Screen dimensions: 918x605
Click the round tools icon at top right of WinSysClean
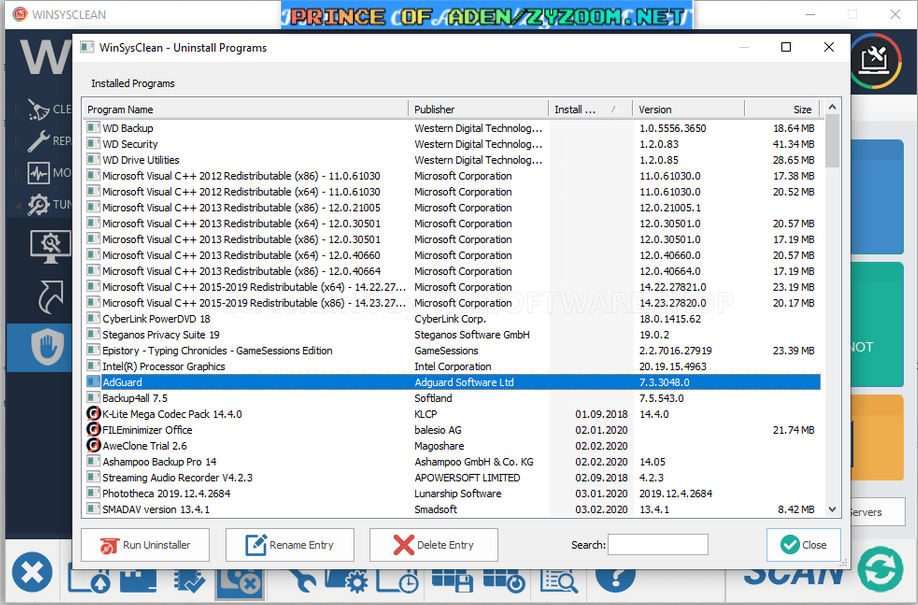[x=876, y=60]
